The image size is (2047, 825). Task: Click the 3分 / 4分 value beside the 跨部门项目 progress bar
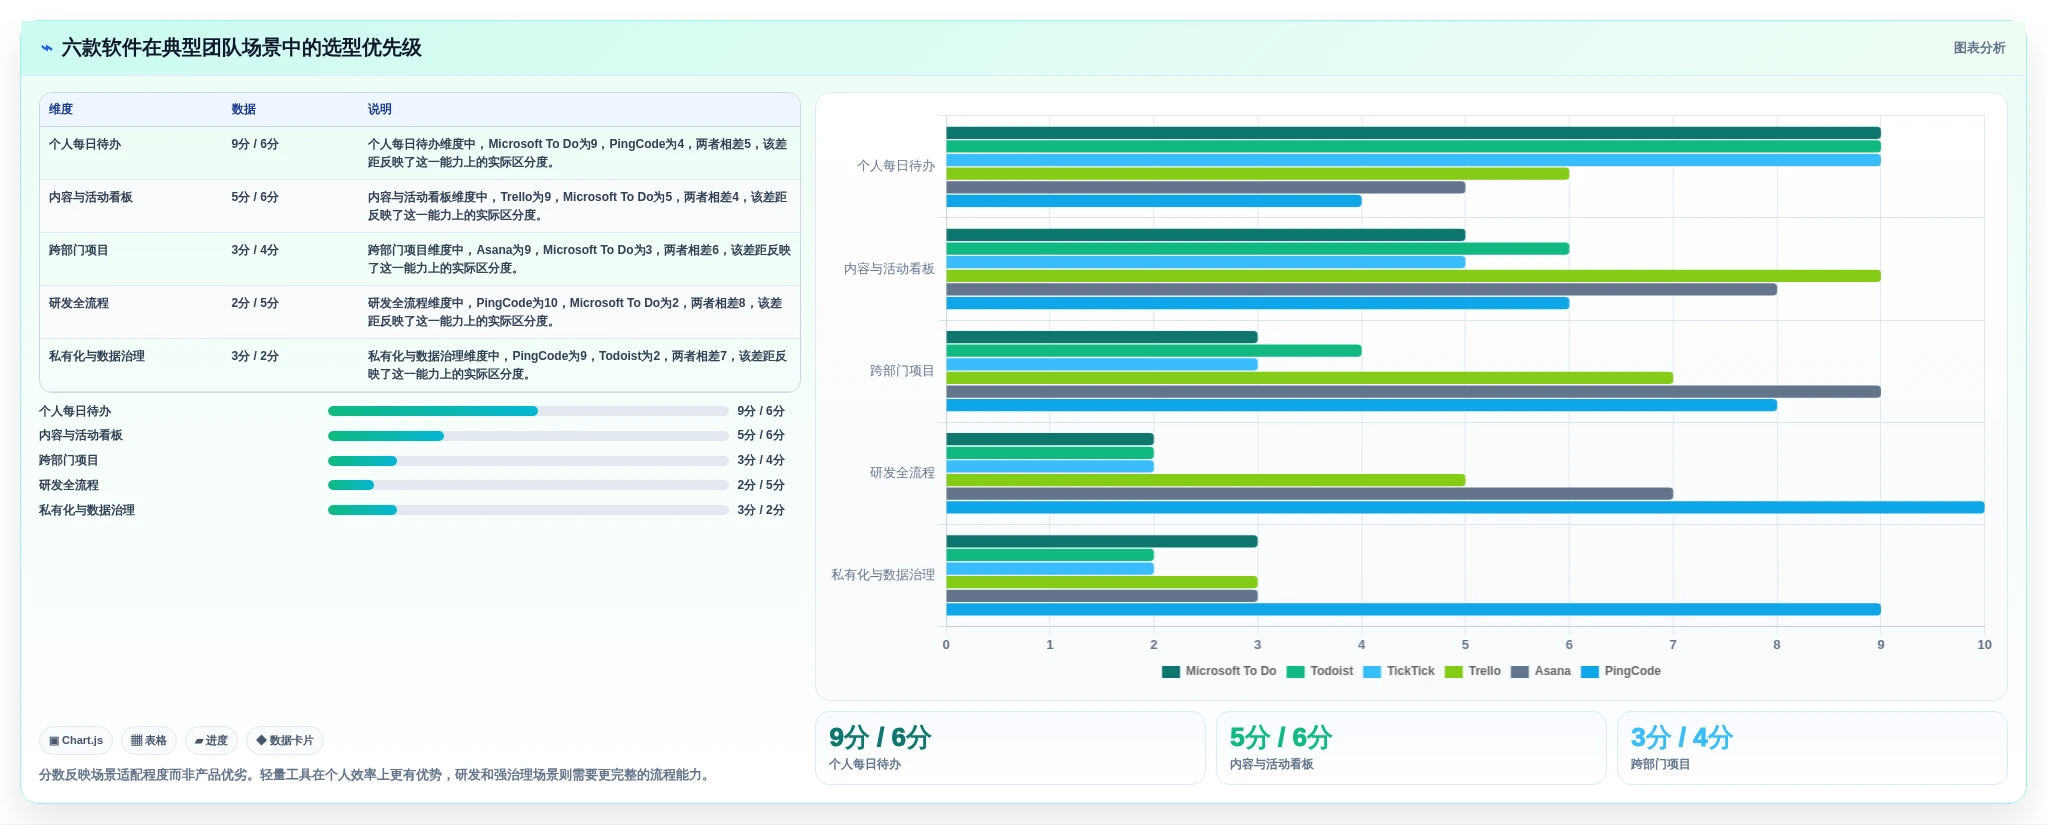point(761,461)
